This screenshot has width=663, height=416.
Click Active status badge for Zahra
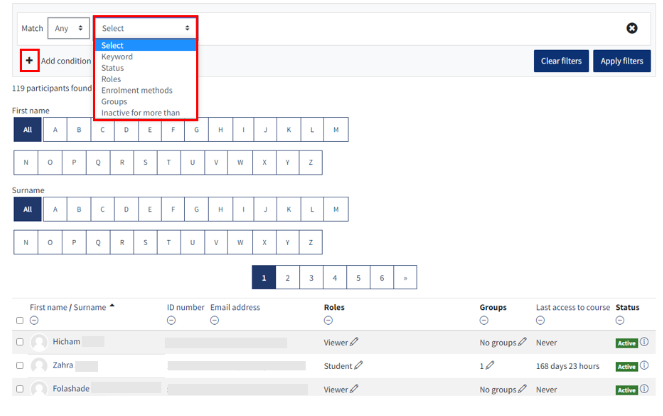(627, 367)
